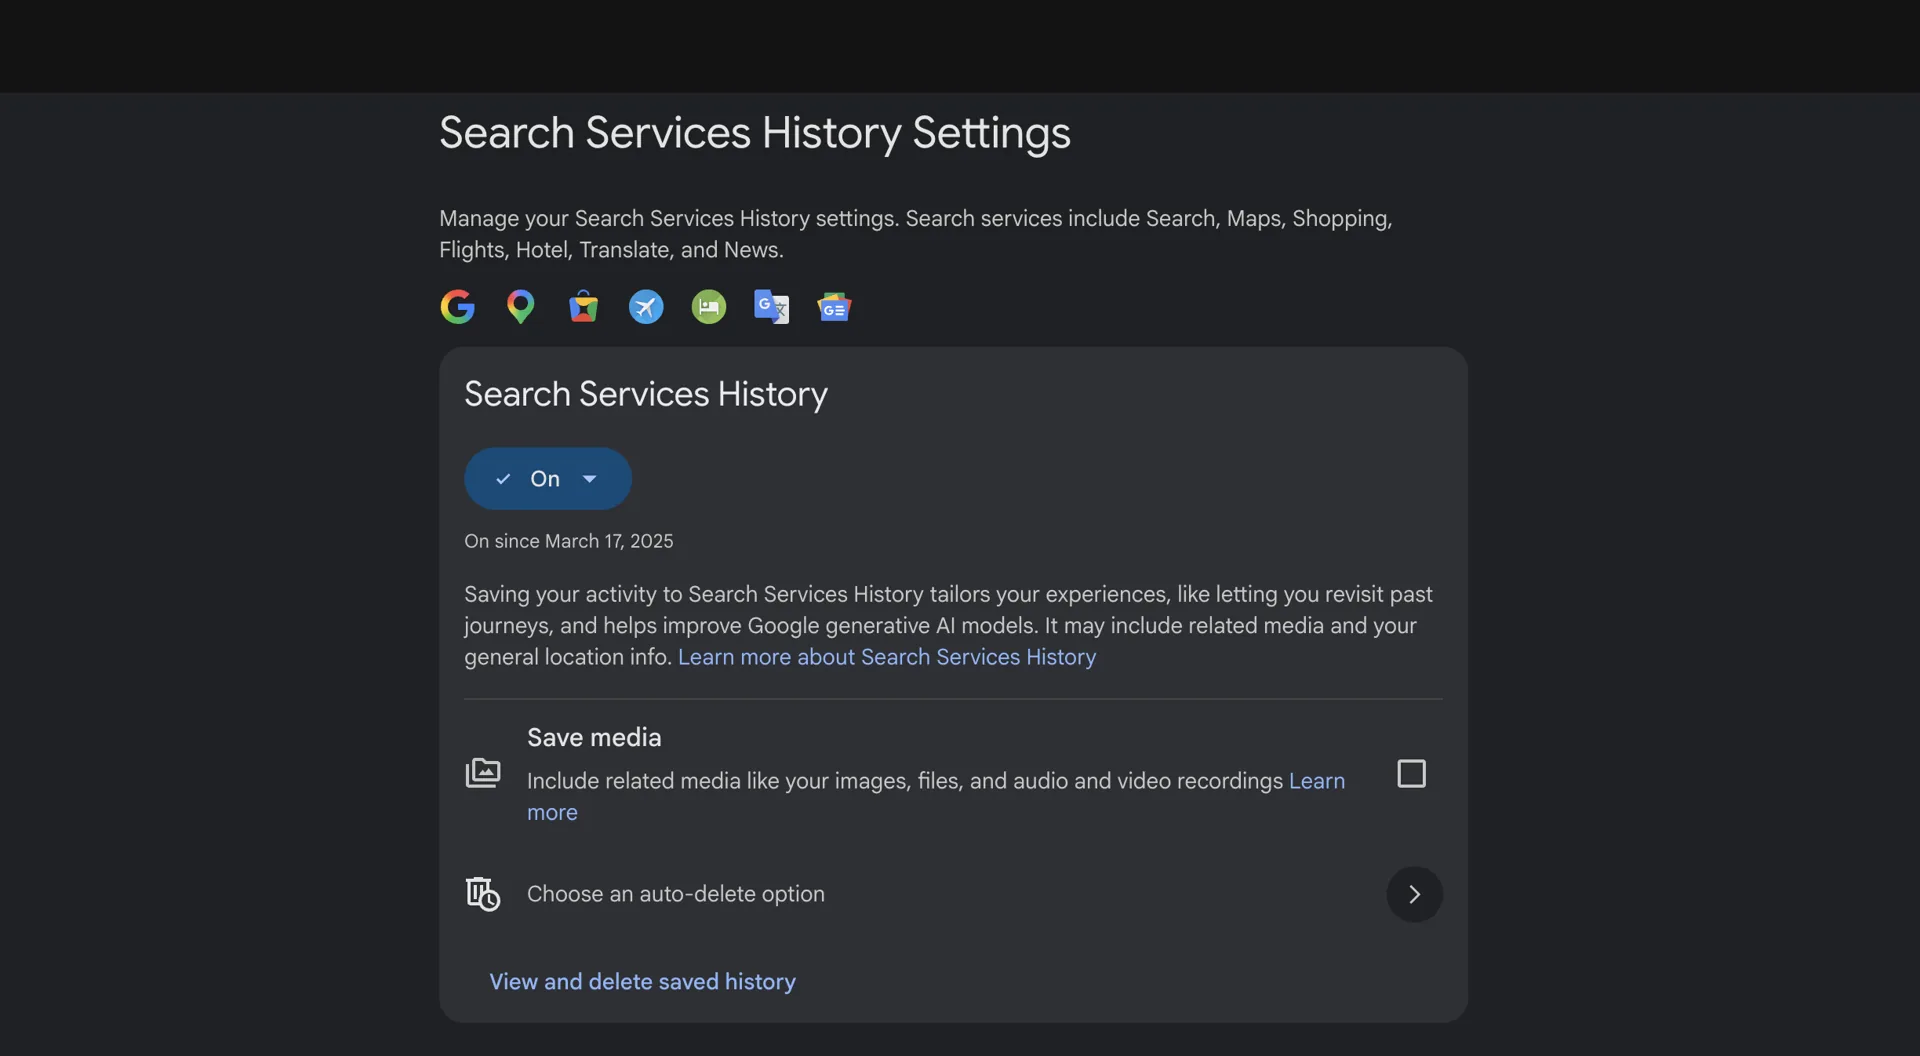Click the Save media heading text
The height and width of the screenshot is (1056, 1920).
point(594,738)
